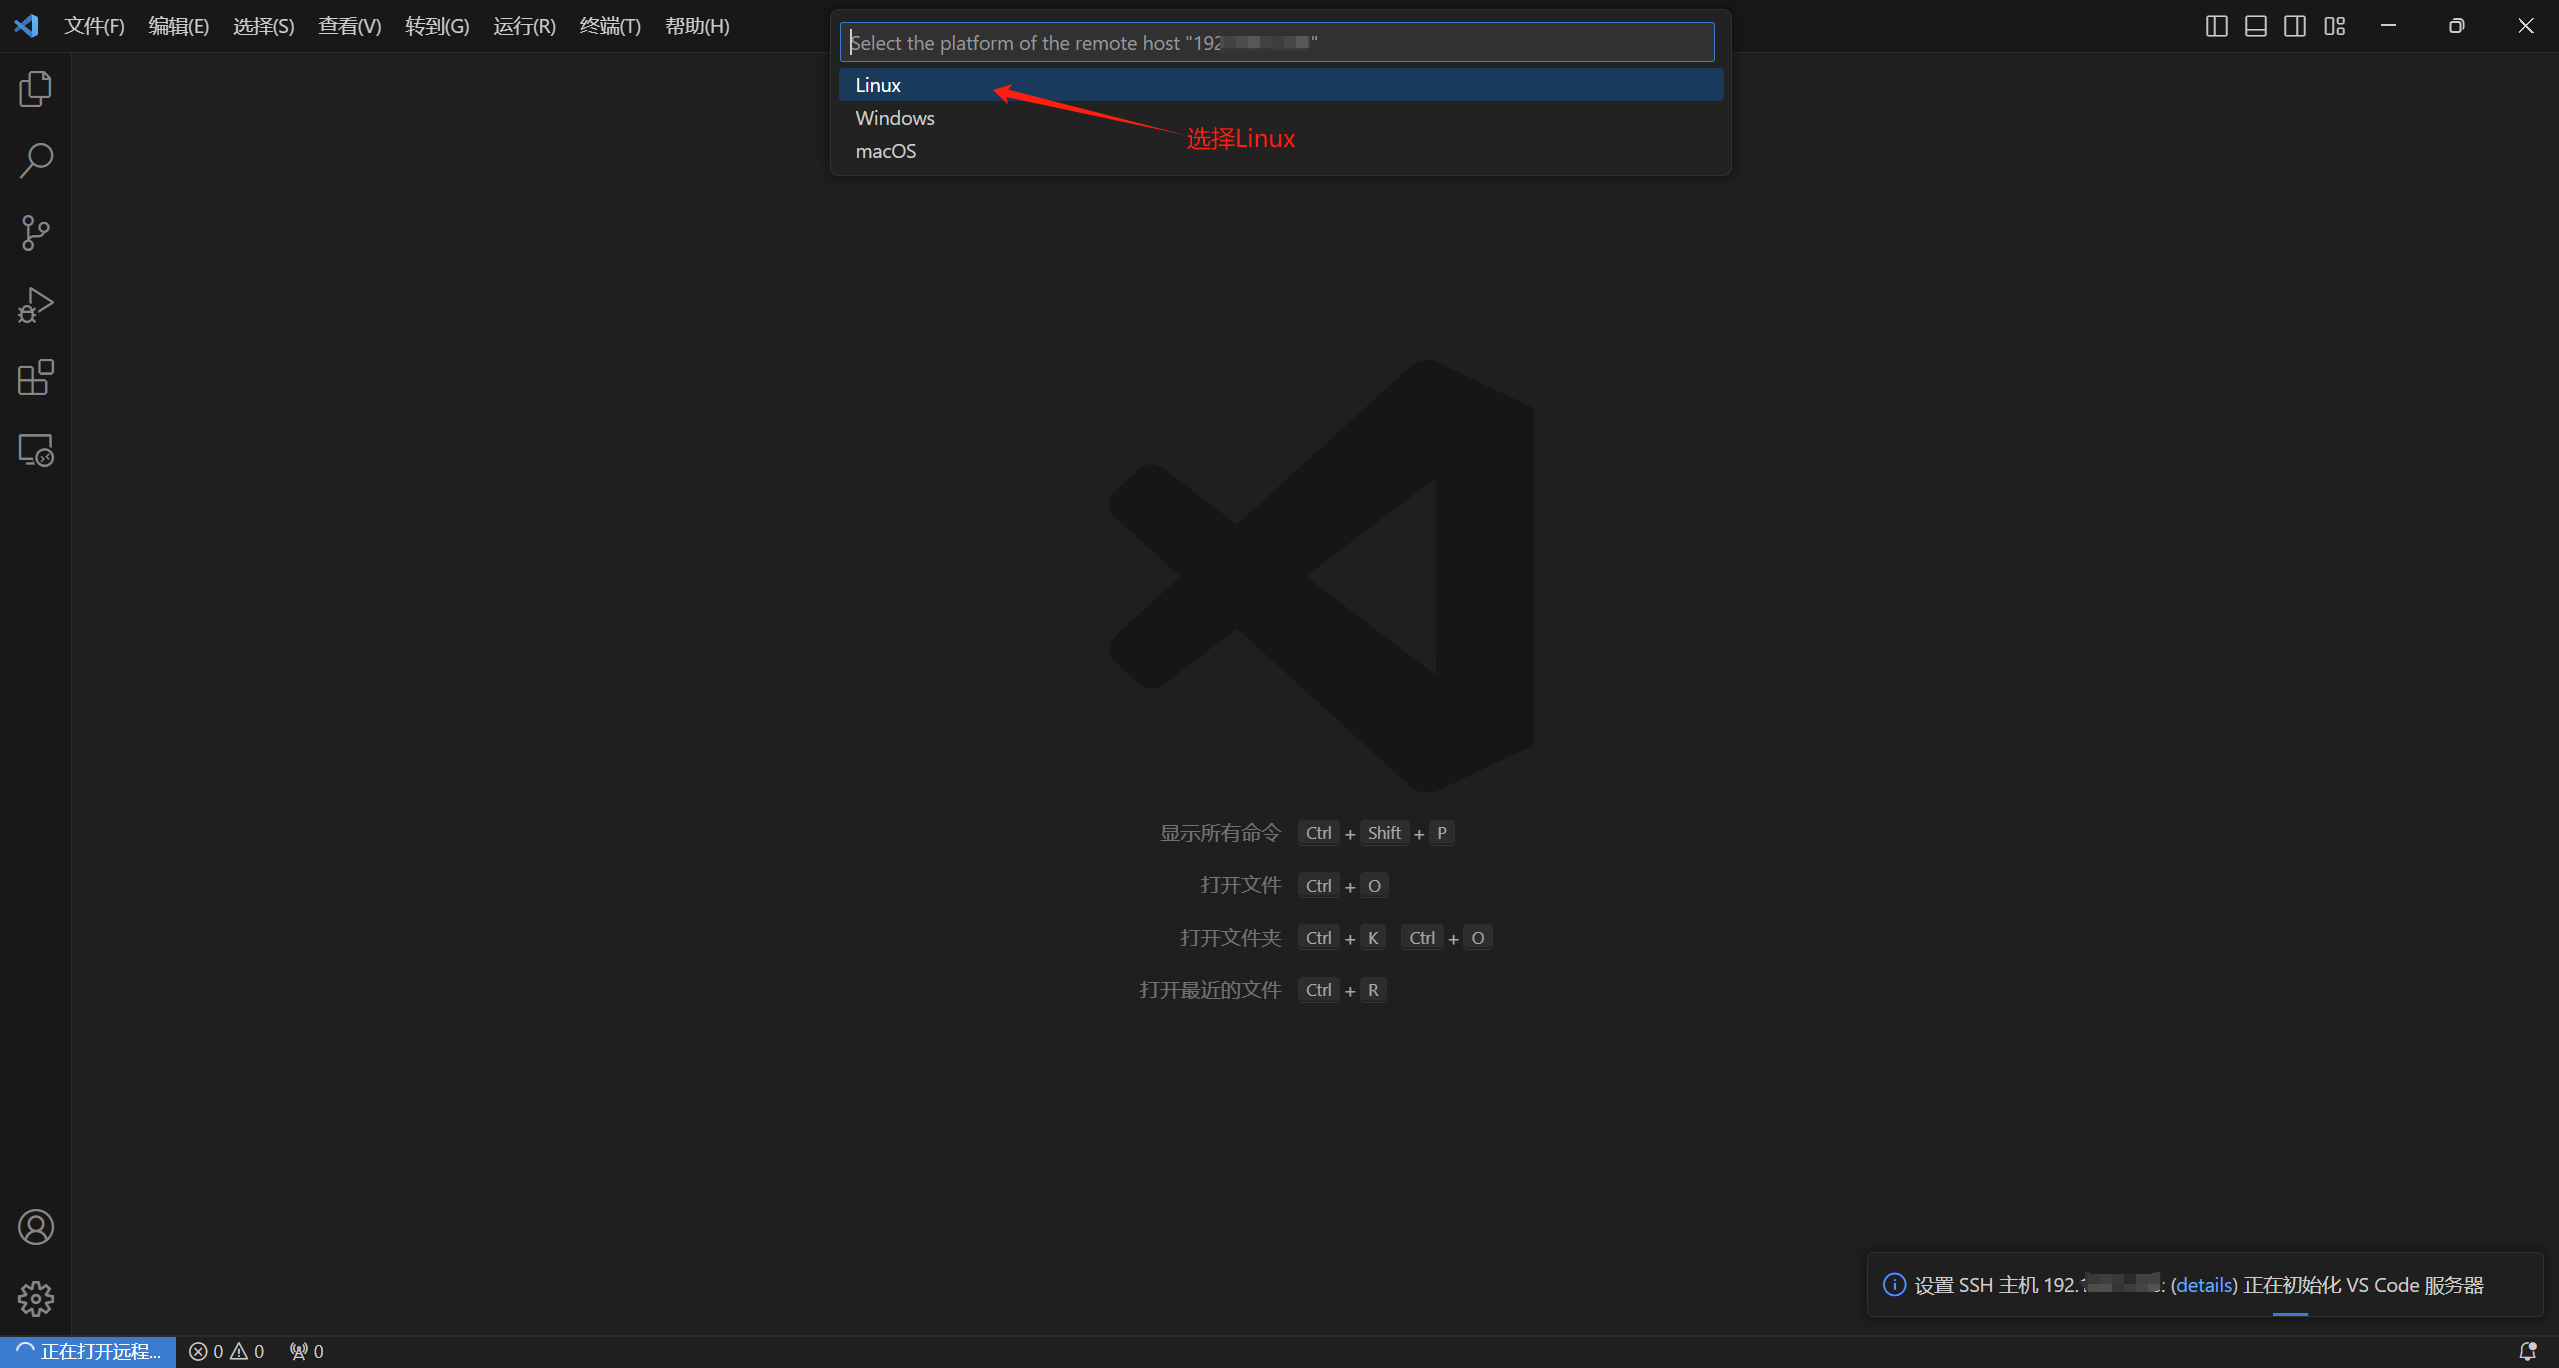Viewport: 2559px width, 1368px height.
Task: Open the Search view icon
Action: (x=35, y=160)
